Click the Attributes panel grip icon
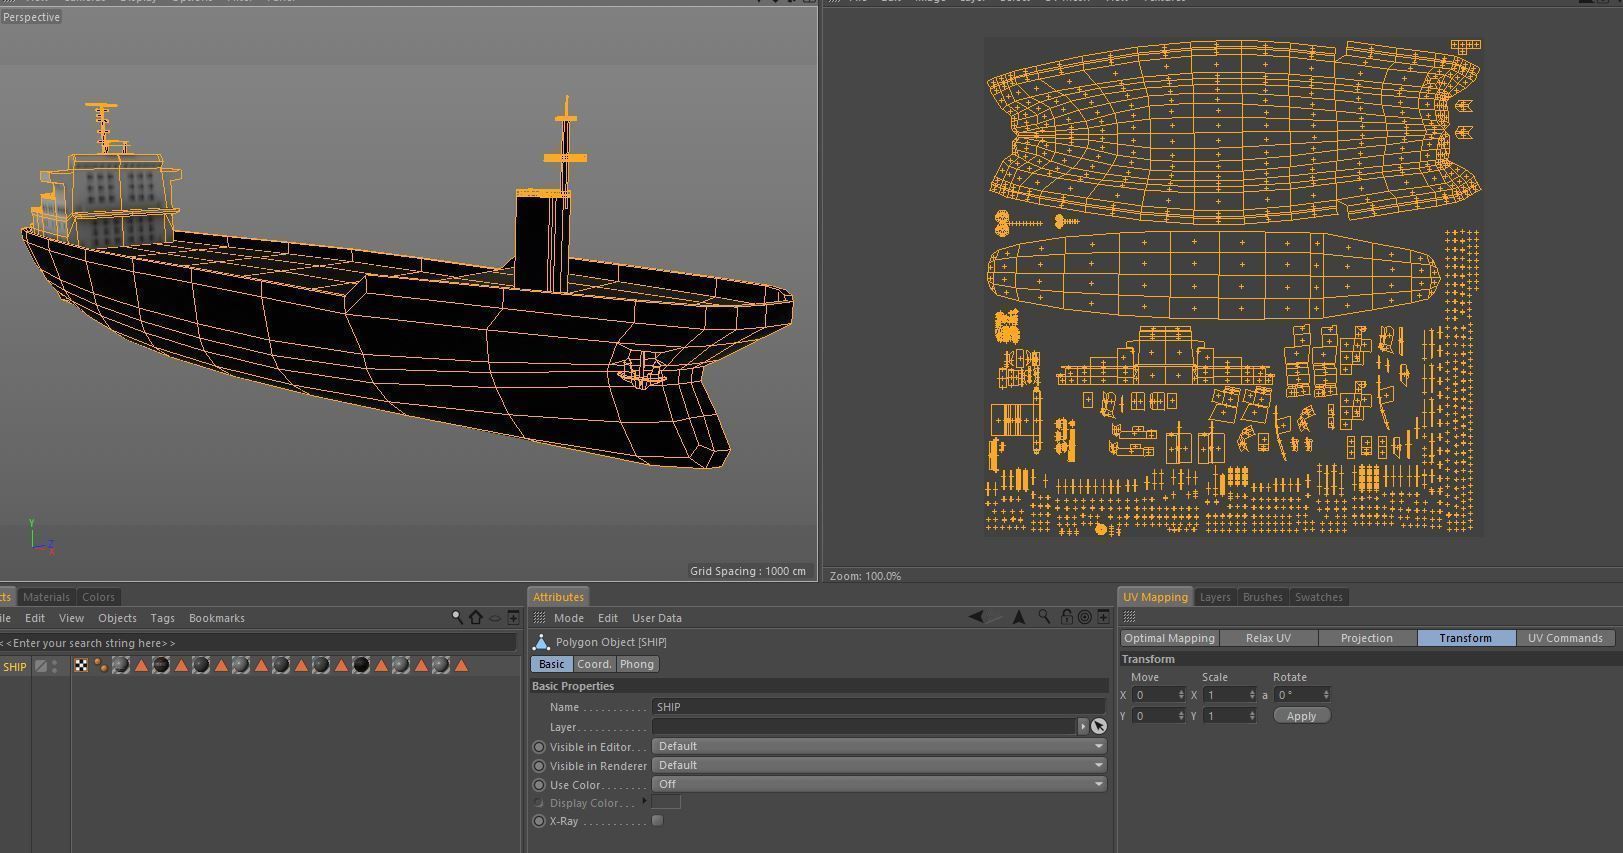The width and height of the screenshot is (1623, 853). [x=540, y=618]
